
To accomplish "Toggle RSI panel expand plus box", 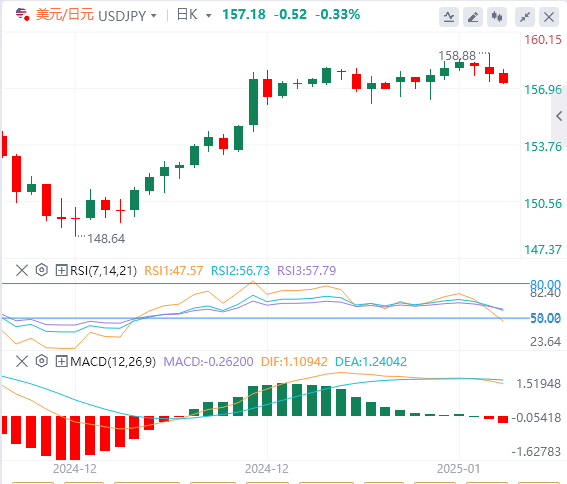I will click(61, 270).
